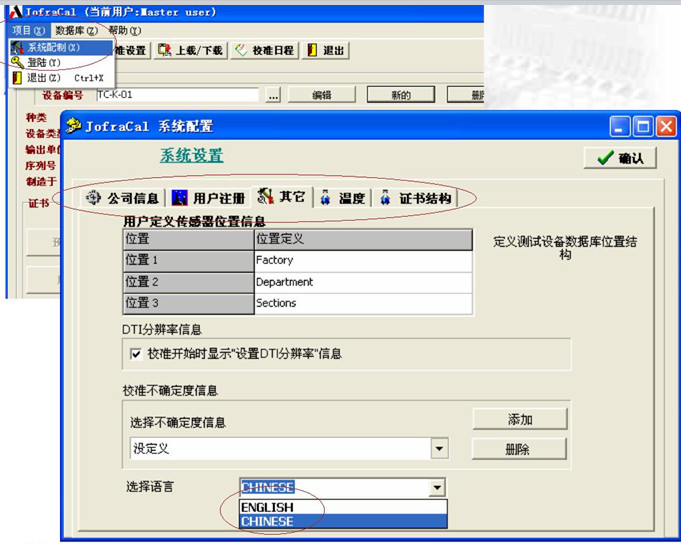Click the tools icon on 其它 tab
This screenshot has height=544, width=681.
265,197
